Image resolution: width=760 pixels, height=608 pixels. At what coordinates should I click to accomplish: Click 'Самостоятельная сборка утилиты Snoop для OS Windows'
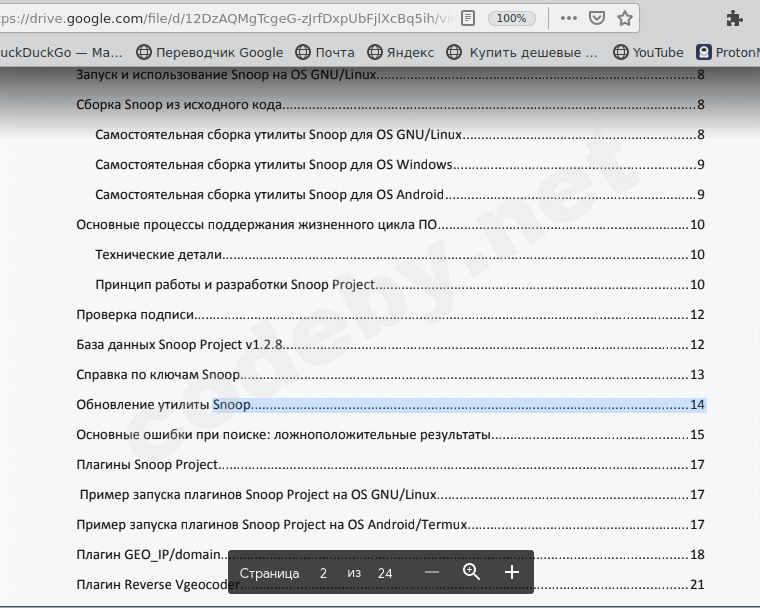pyautogui.click(x=399, y=165)
